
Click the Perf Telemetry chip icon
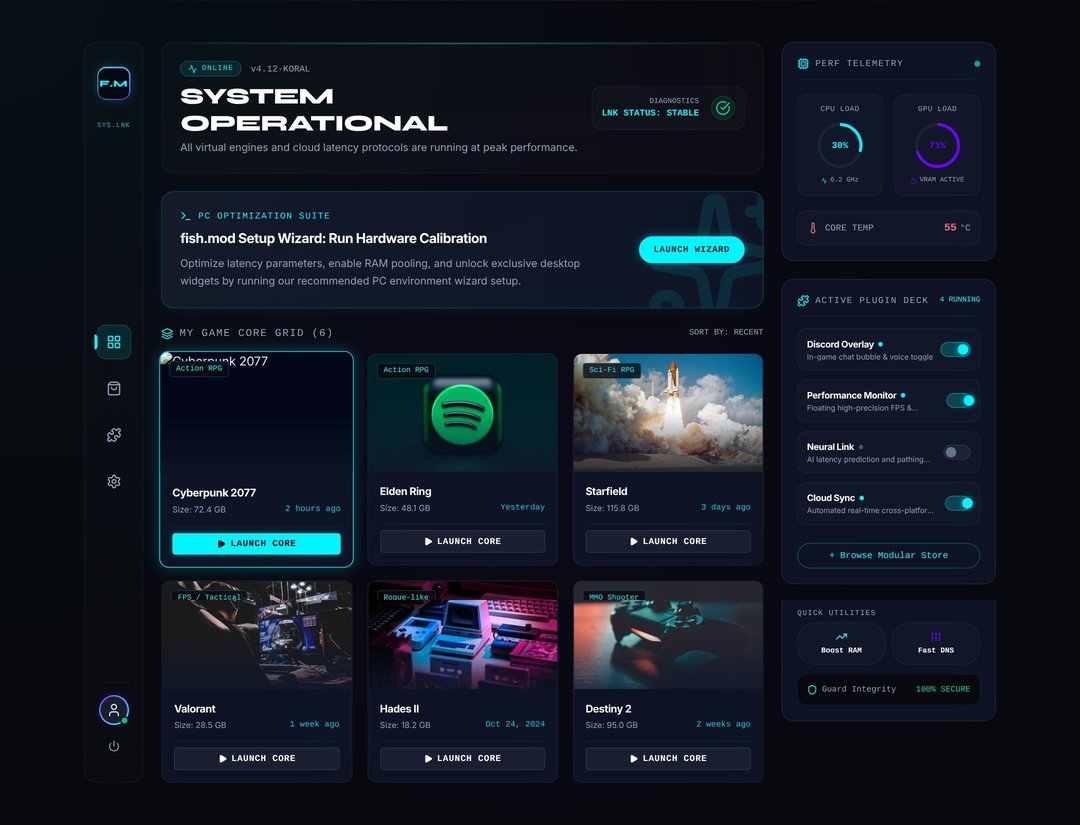click(x=803, y=63)
